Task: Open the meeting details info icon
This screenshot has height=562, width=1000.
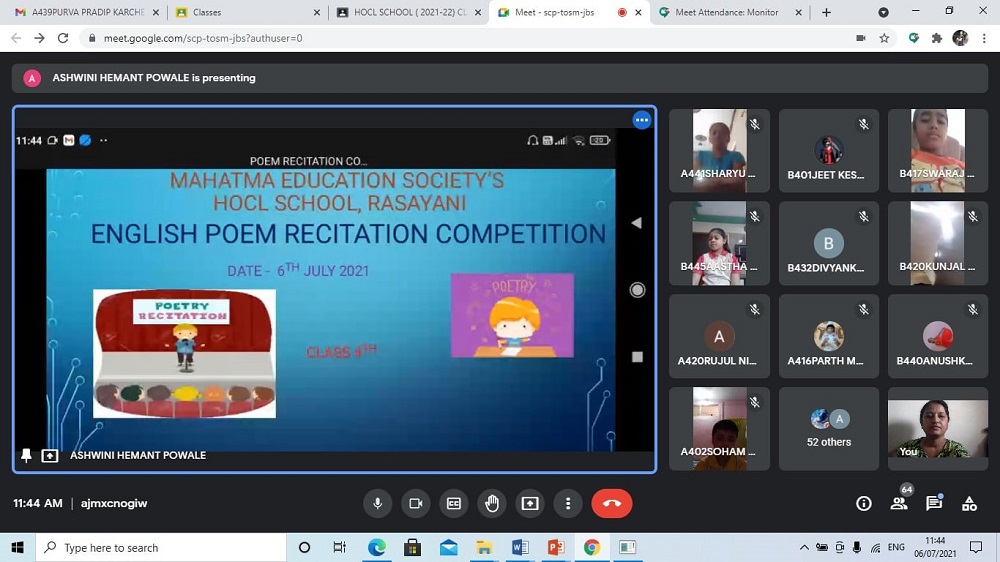Action: [x=864, y=504]
